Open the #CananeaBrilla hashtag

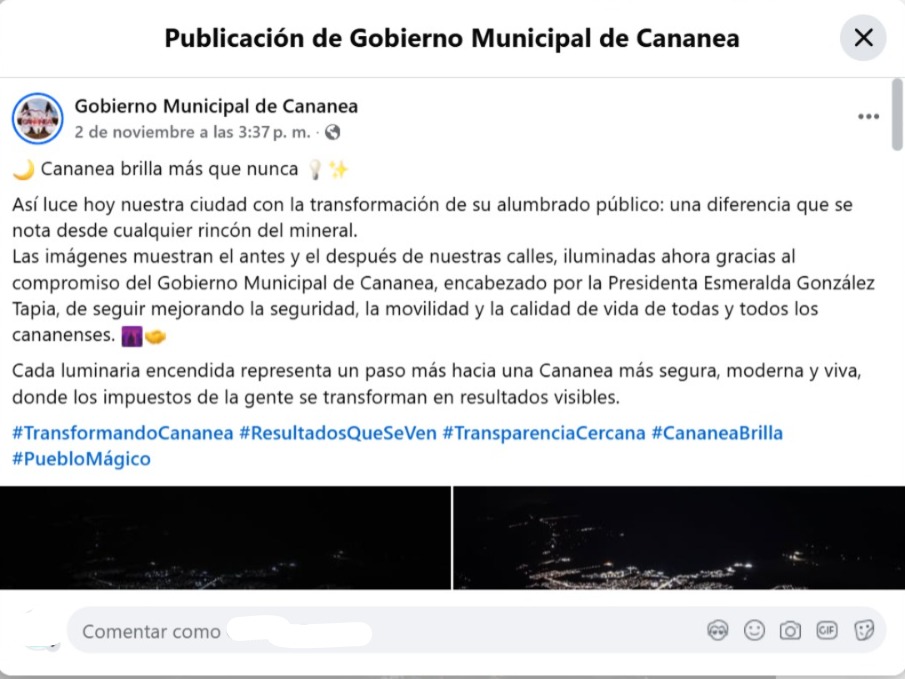coord(717,433)
